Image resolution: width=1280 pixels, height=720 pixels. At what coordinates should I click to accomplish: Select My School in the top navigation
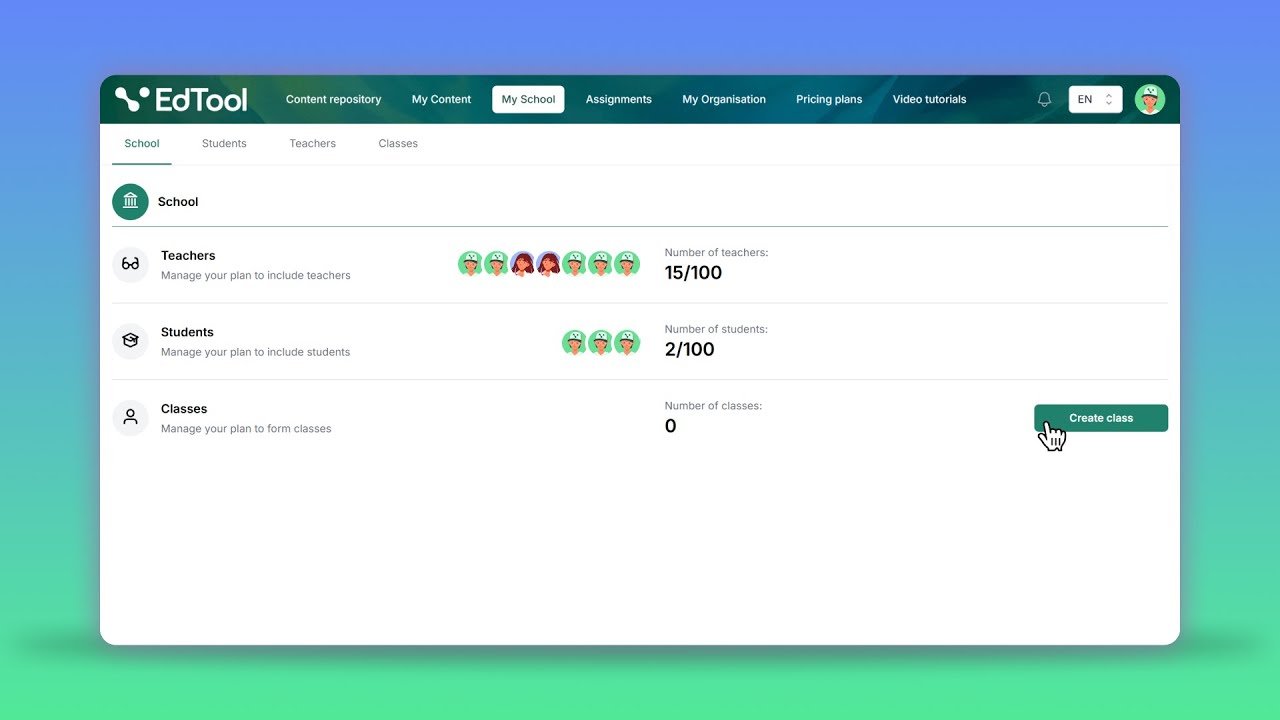coord(528,99)
